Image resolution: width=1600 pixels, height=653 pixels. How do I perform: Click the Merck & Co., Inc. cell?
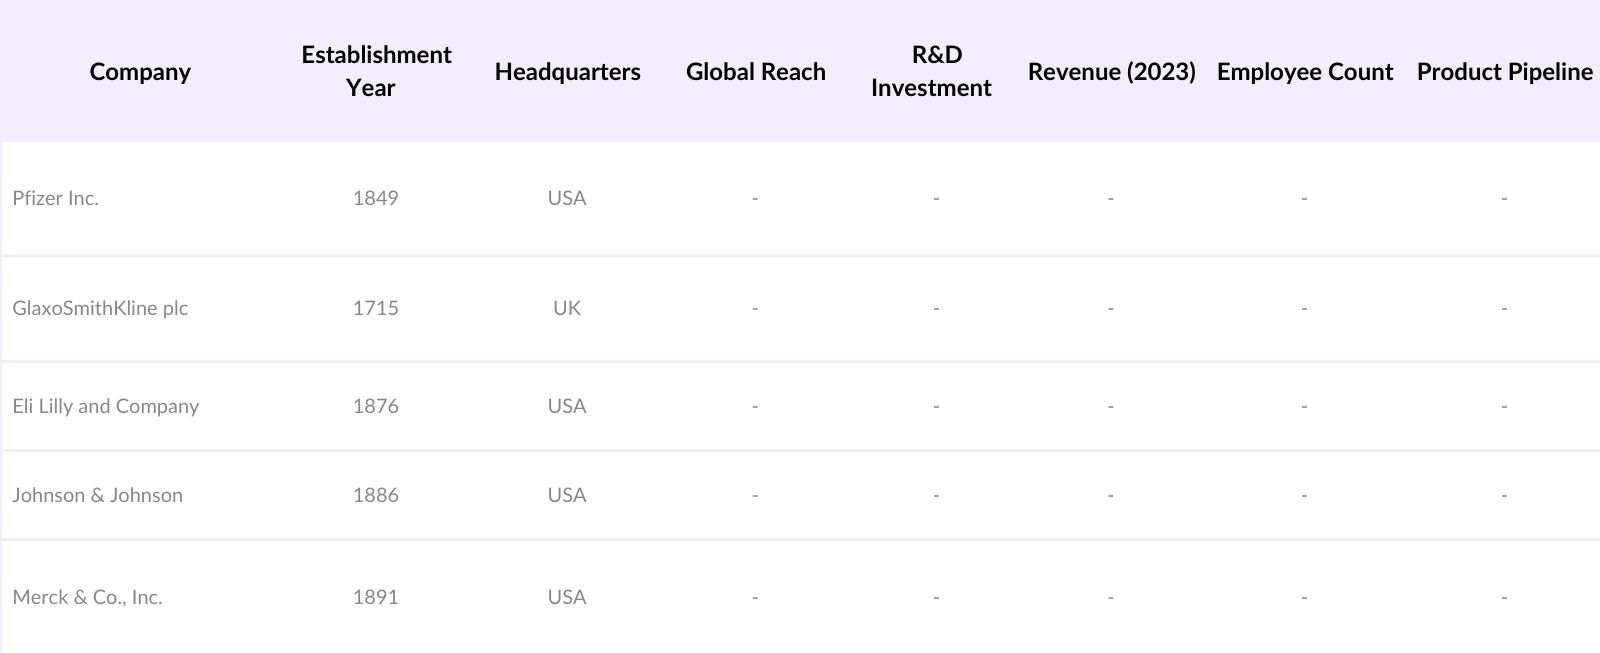(88, 597)
